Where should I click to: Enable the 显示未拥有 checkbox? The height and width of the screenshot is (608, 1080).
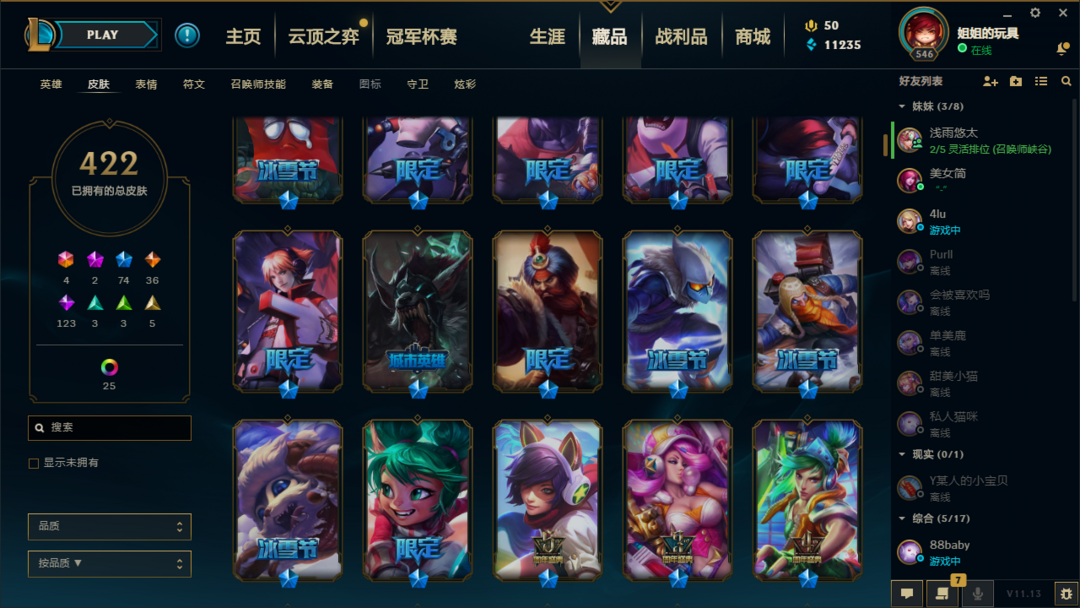(x=33, y=463)
